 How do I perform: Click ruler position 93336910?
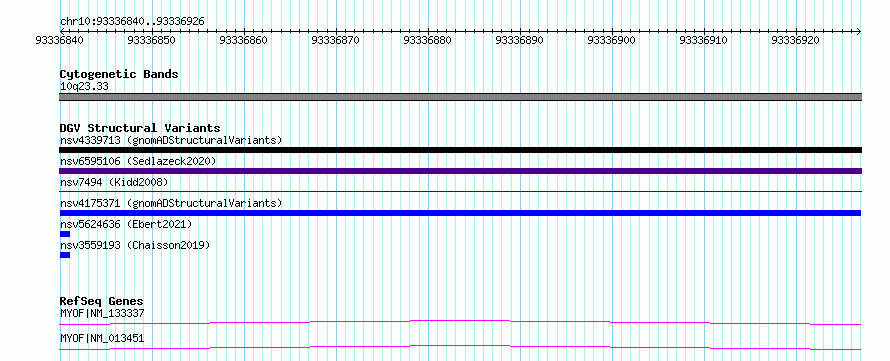[703, 40]
